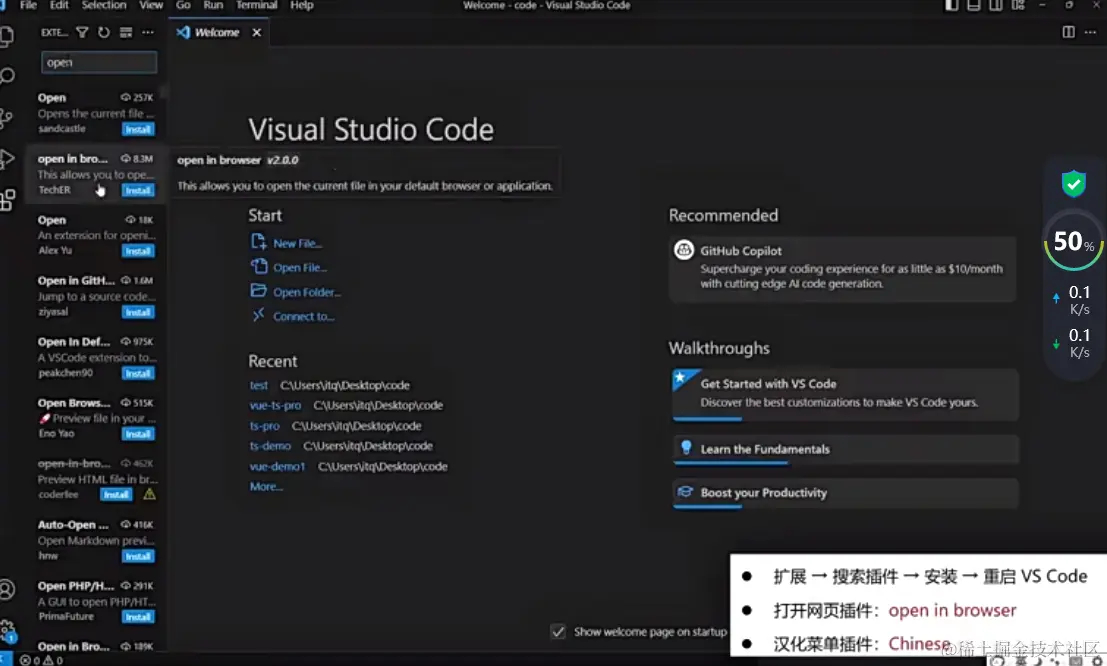Toggle the secondary side bar layout icon
The width and height of the screenshot is (1107, 666).
coord(995,5)
